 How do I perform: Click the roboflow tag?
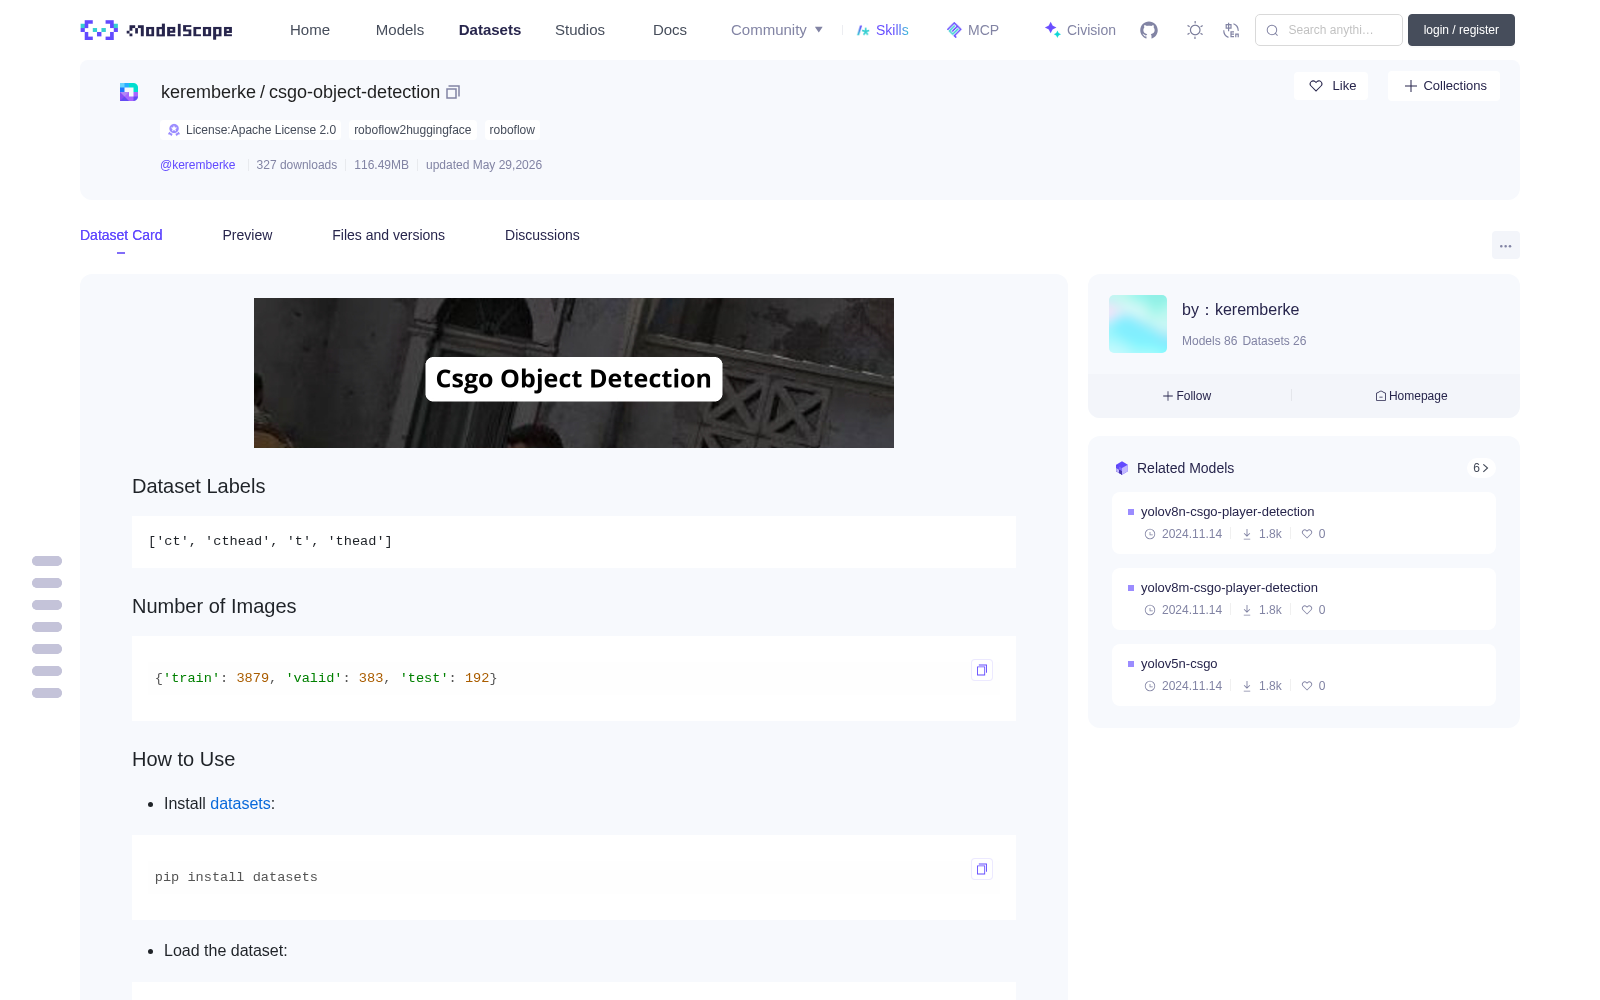pyautogui.click(x=512, y=130)
